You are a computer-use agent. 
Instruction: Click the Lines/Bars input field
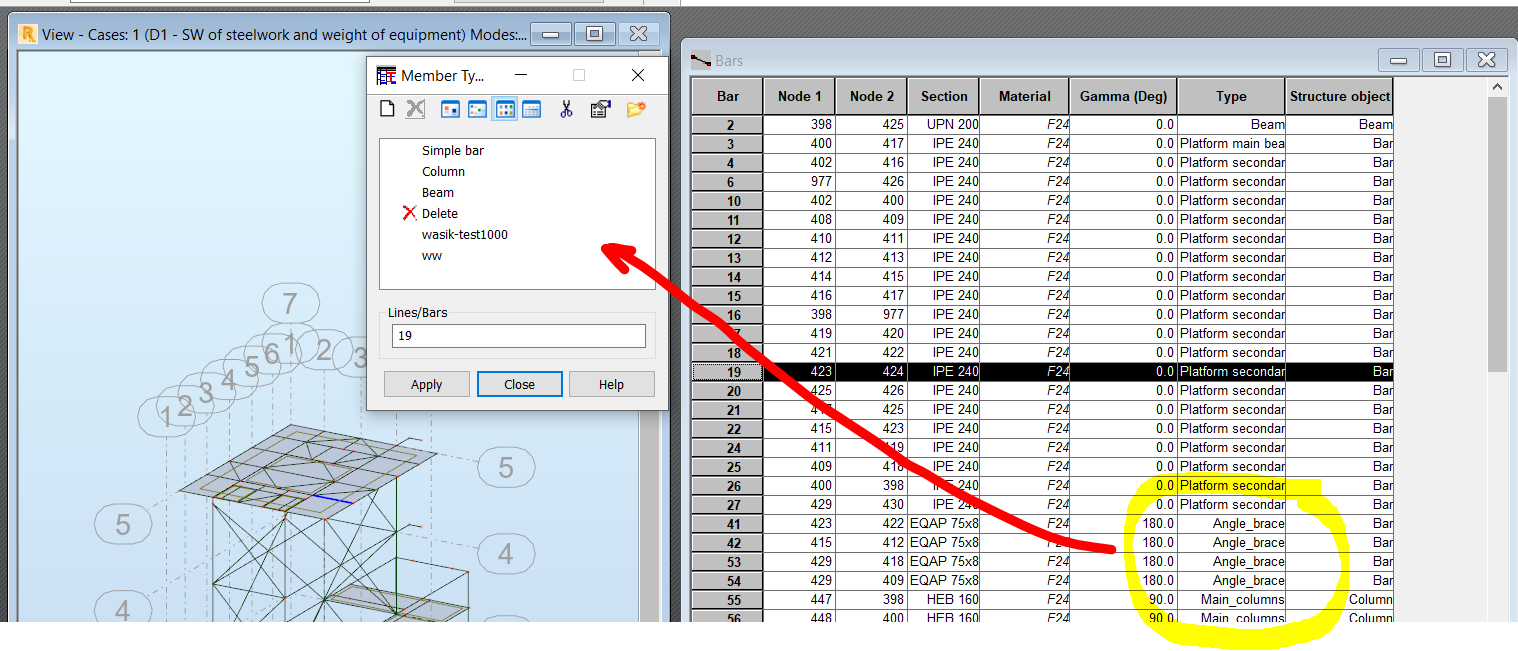pyautogui.click(x=518, y=336)
